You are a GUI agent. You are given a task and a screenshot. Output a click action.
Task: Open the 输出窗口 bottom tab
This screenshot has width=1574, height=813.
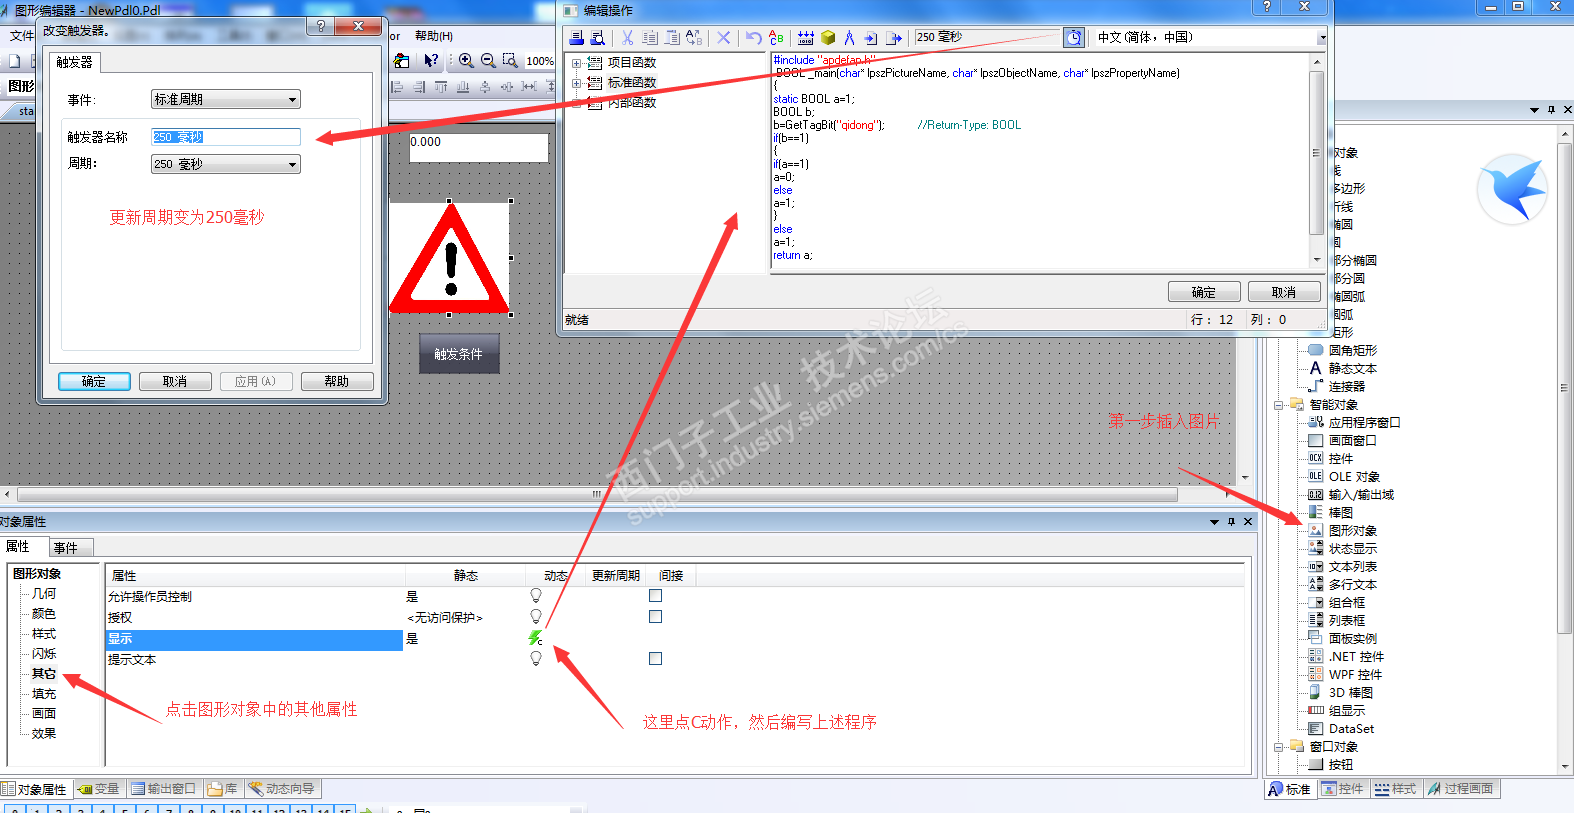163,789
